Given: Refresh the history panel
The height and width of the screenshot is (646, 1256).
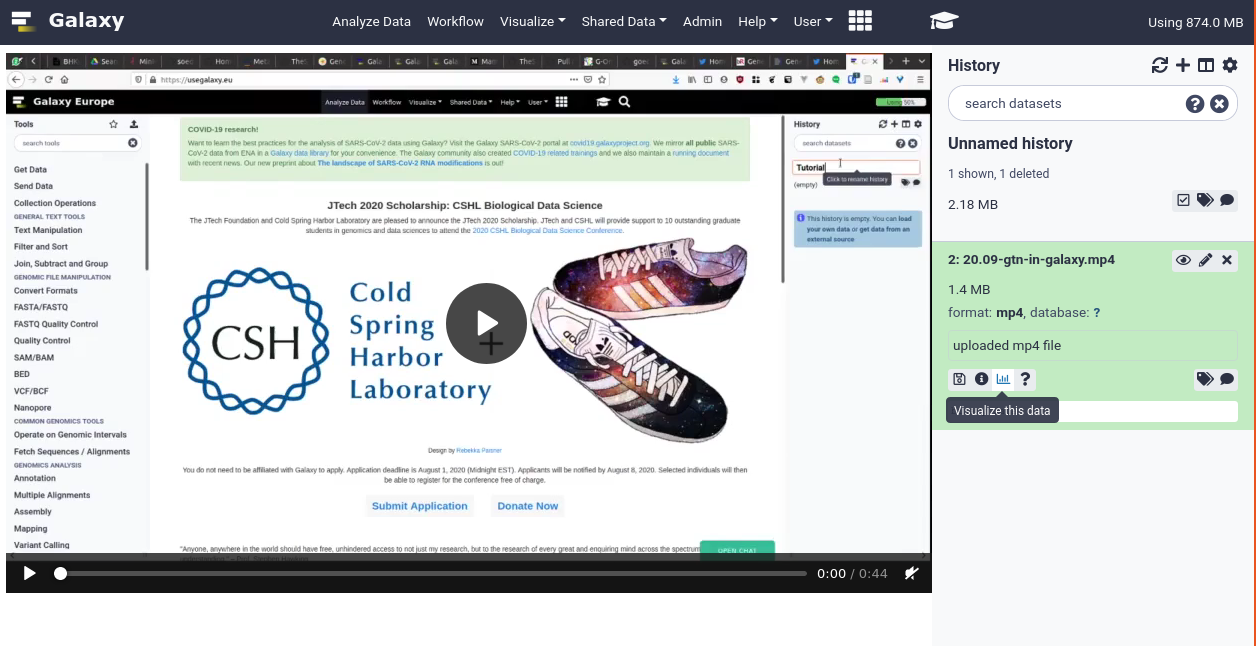Looking at the screenshot, I should (1159, 65).
